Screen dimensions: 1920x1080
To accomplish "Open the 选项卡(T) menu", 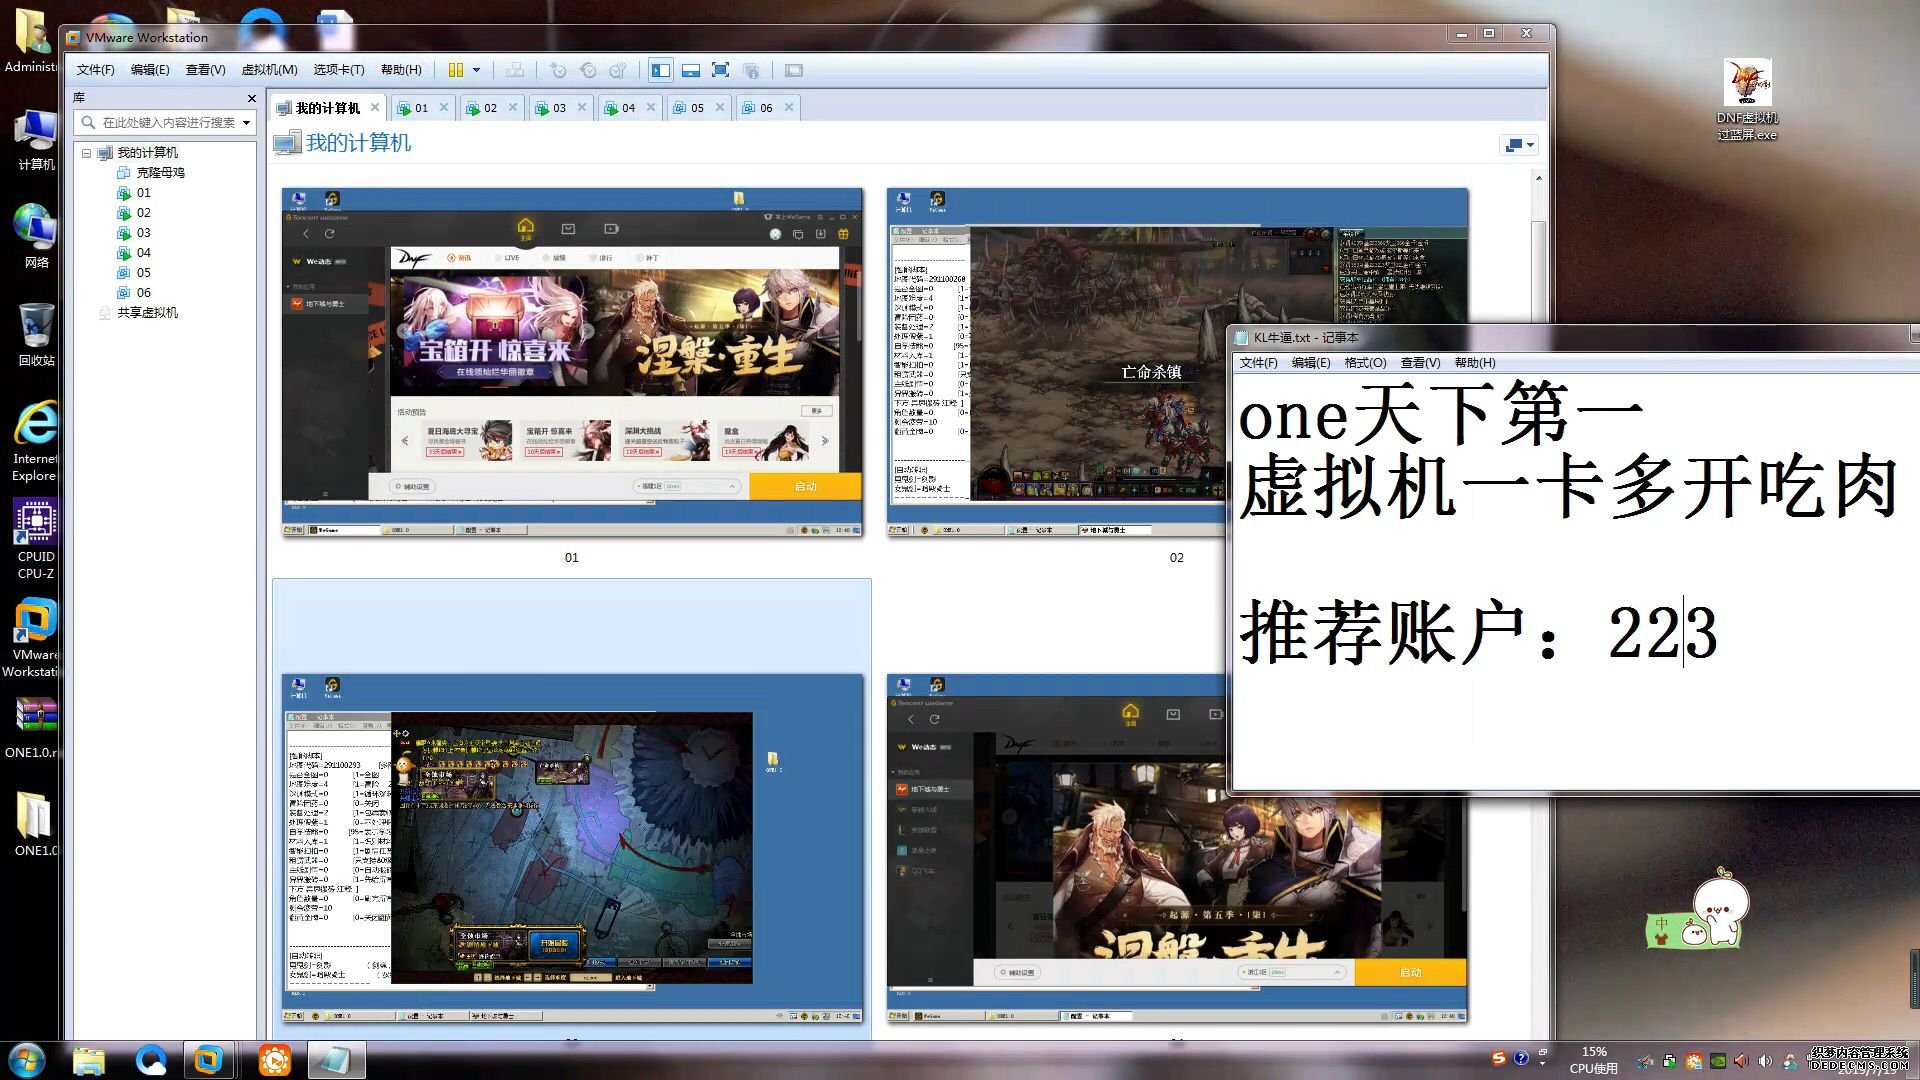I will point(339,70).
